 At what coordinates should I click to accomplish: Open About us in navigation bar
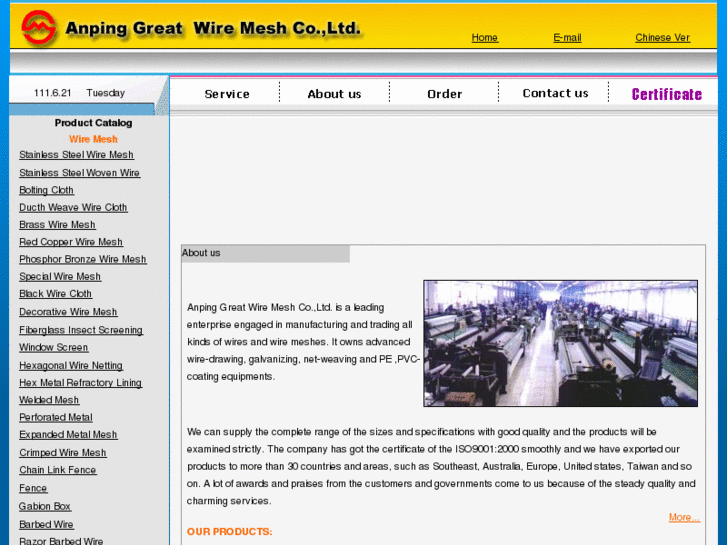334,94
